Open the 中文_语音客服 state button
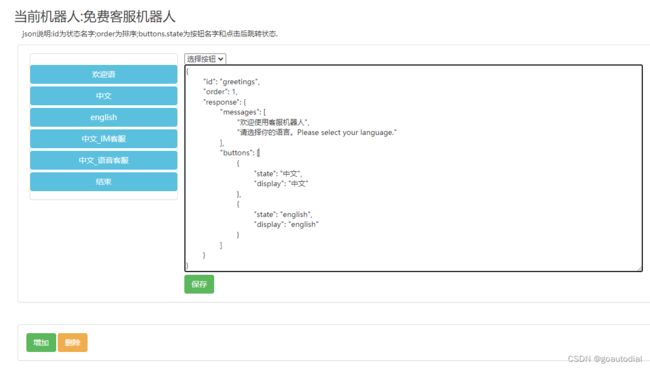Screen dimensions: 650x369 (104, 160)
